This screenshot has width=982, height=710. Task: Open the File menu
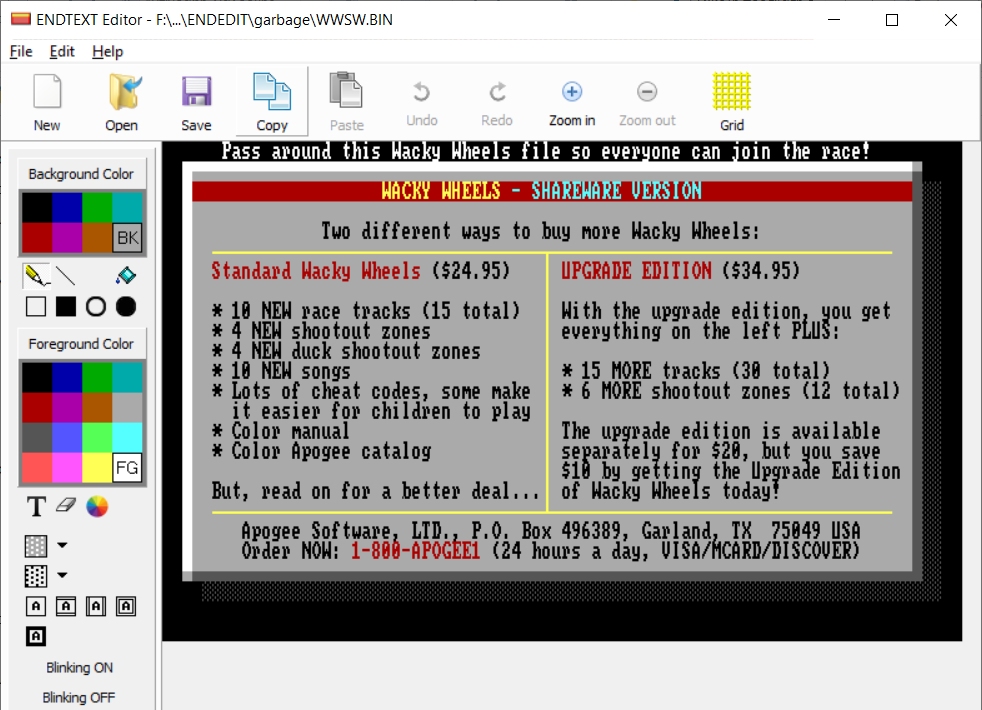pyautogui.click(x=21, y=51)
